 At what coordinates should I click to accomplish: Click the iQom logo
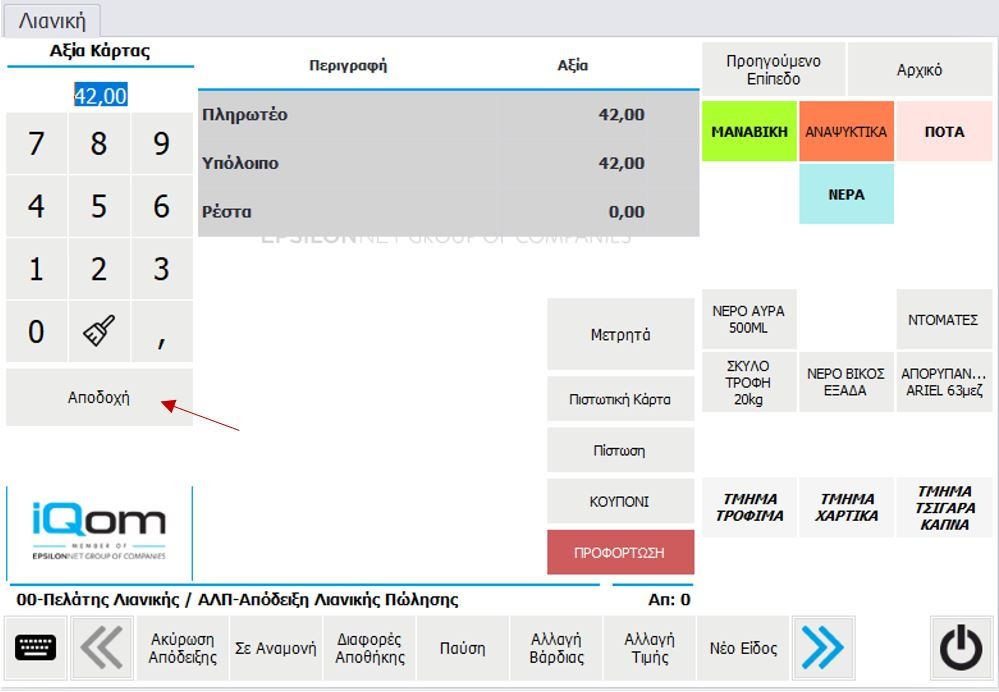tap(99, 529)
